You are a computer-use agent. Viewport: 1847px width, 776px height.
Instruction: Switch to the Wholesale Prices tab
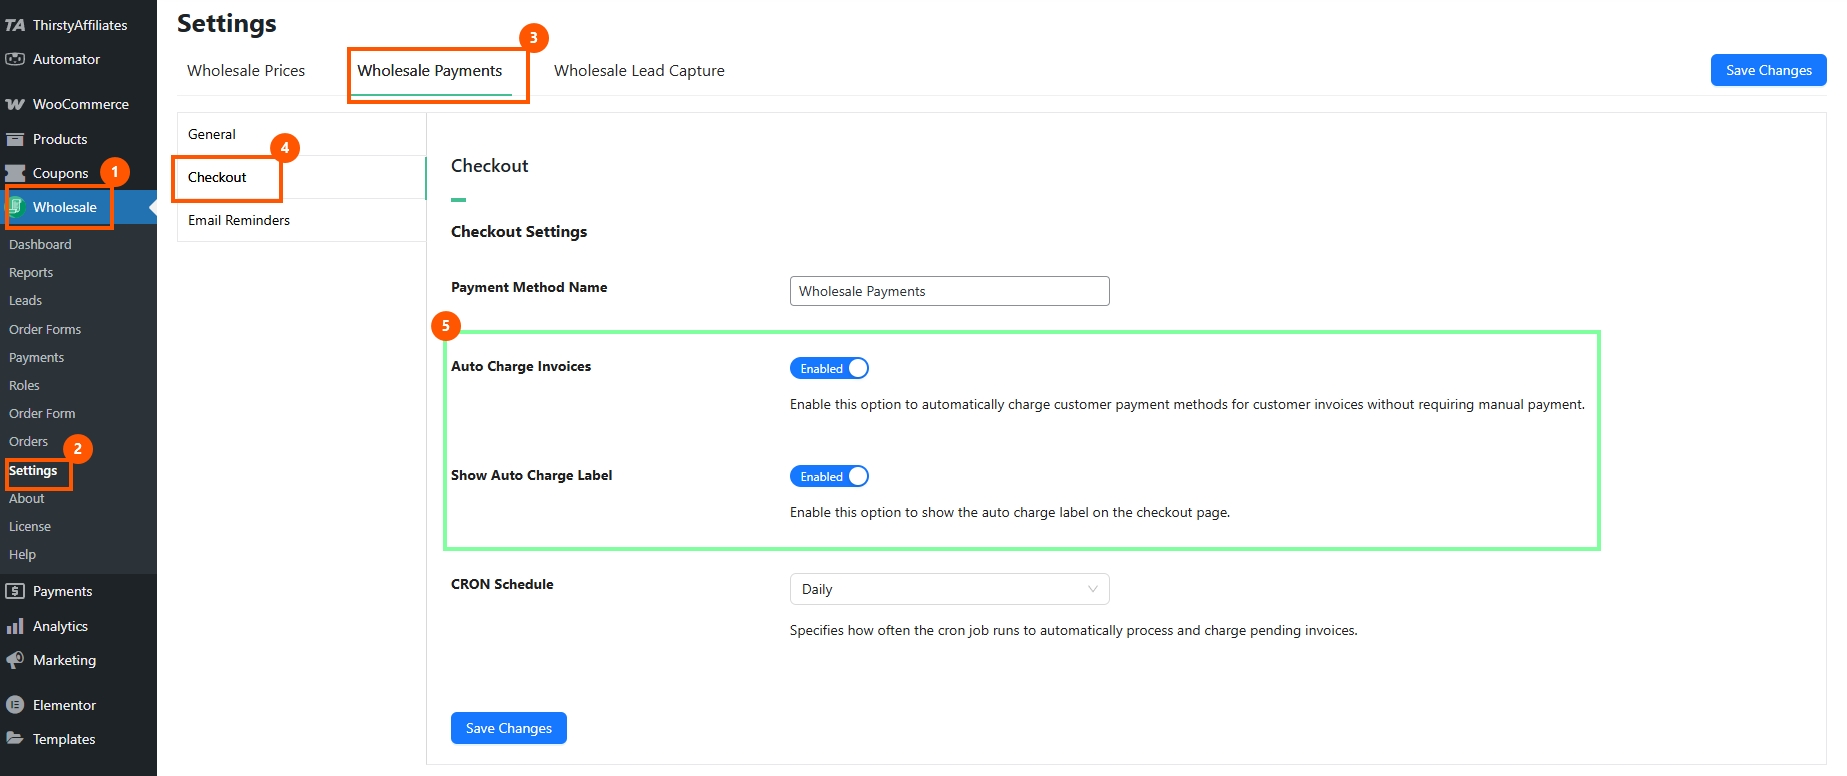246,71
